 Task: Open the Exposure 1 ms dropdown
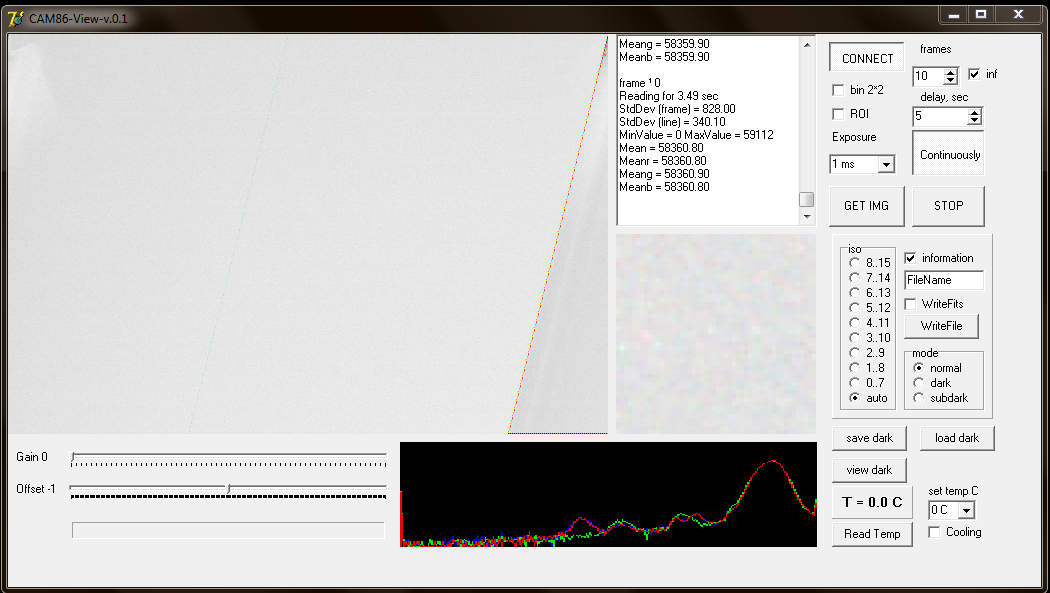coord(886,165)
